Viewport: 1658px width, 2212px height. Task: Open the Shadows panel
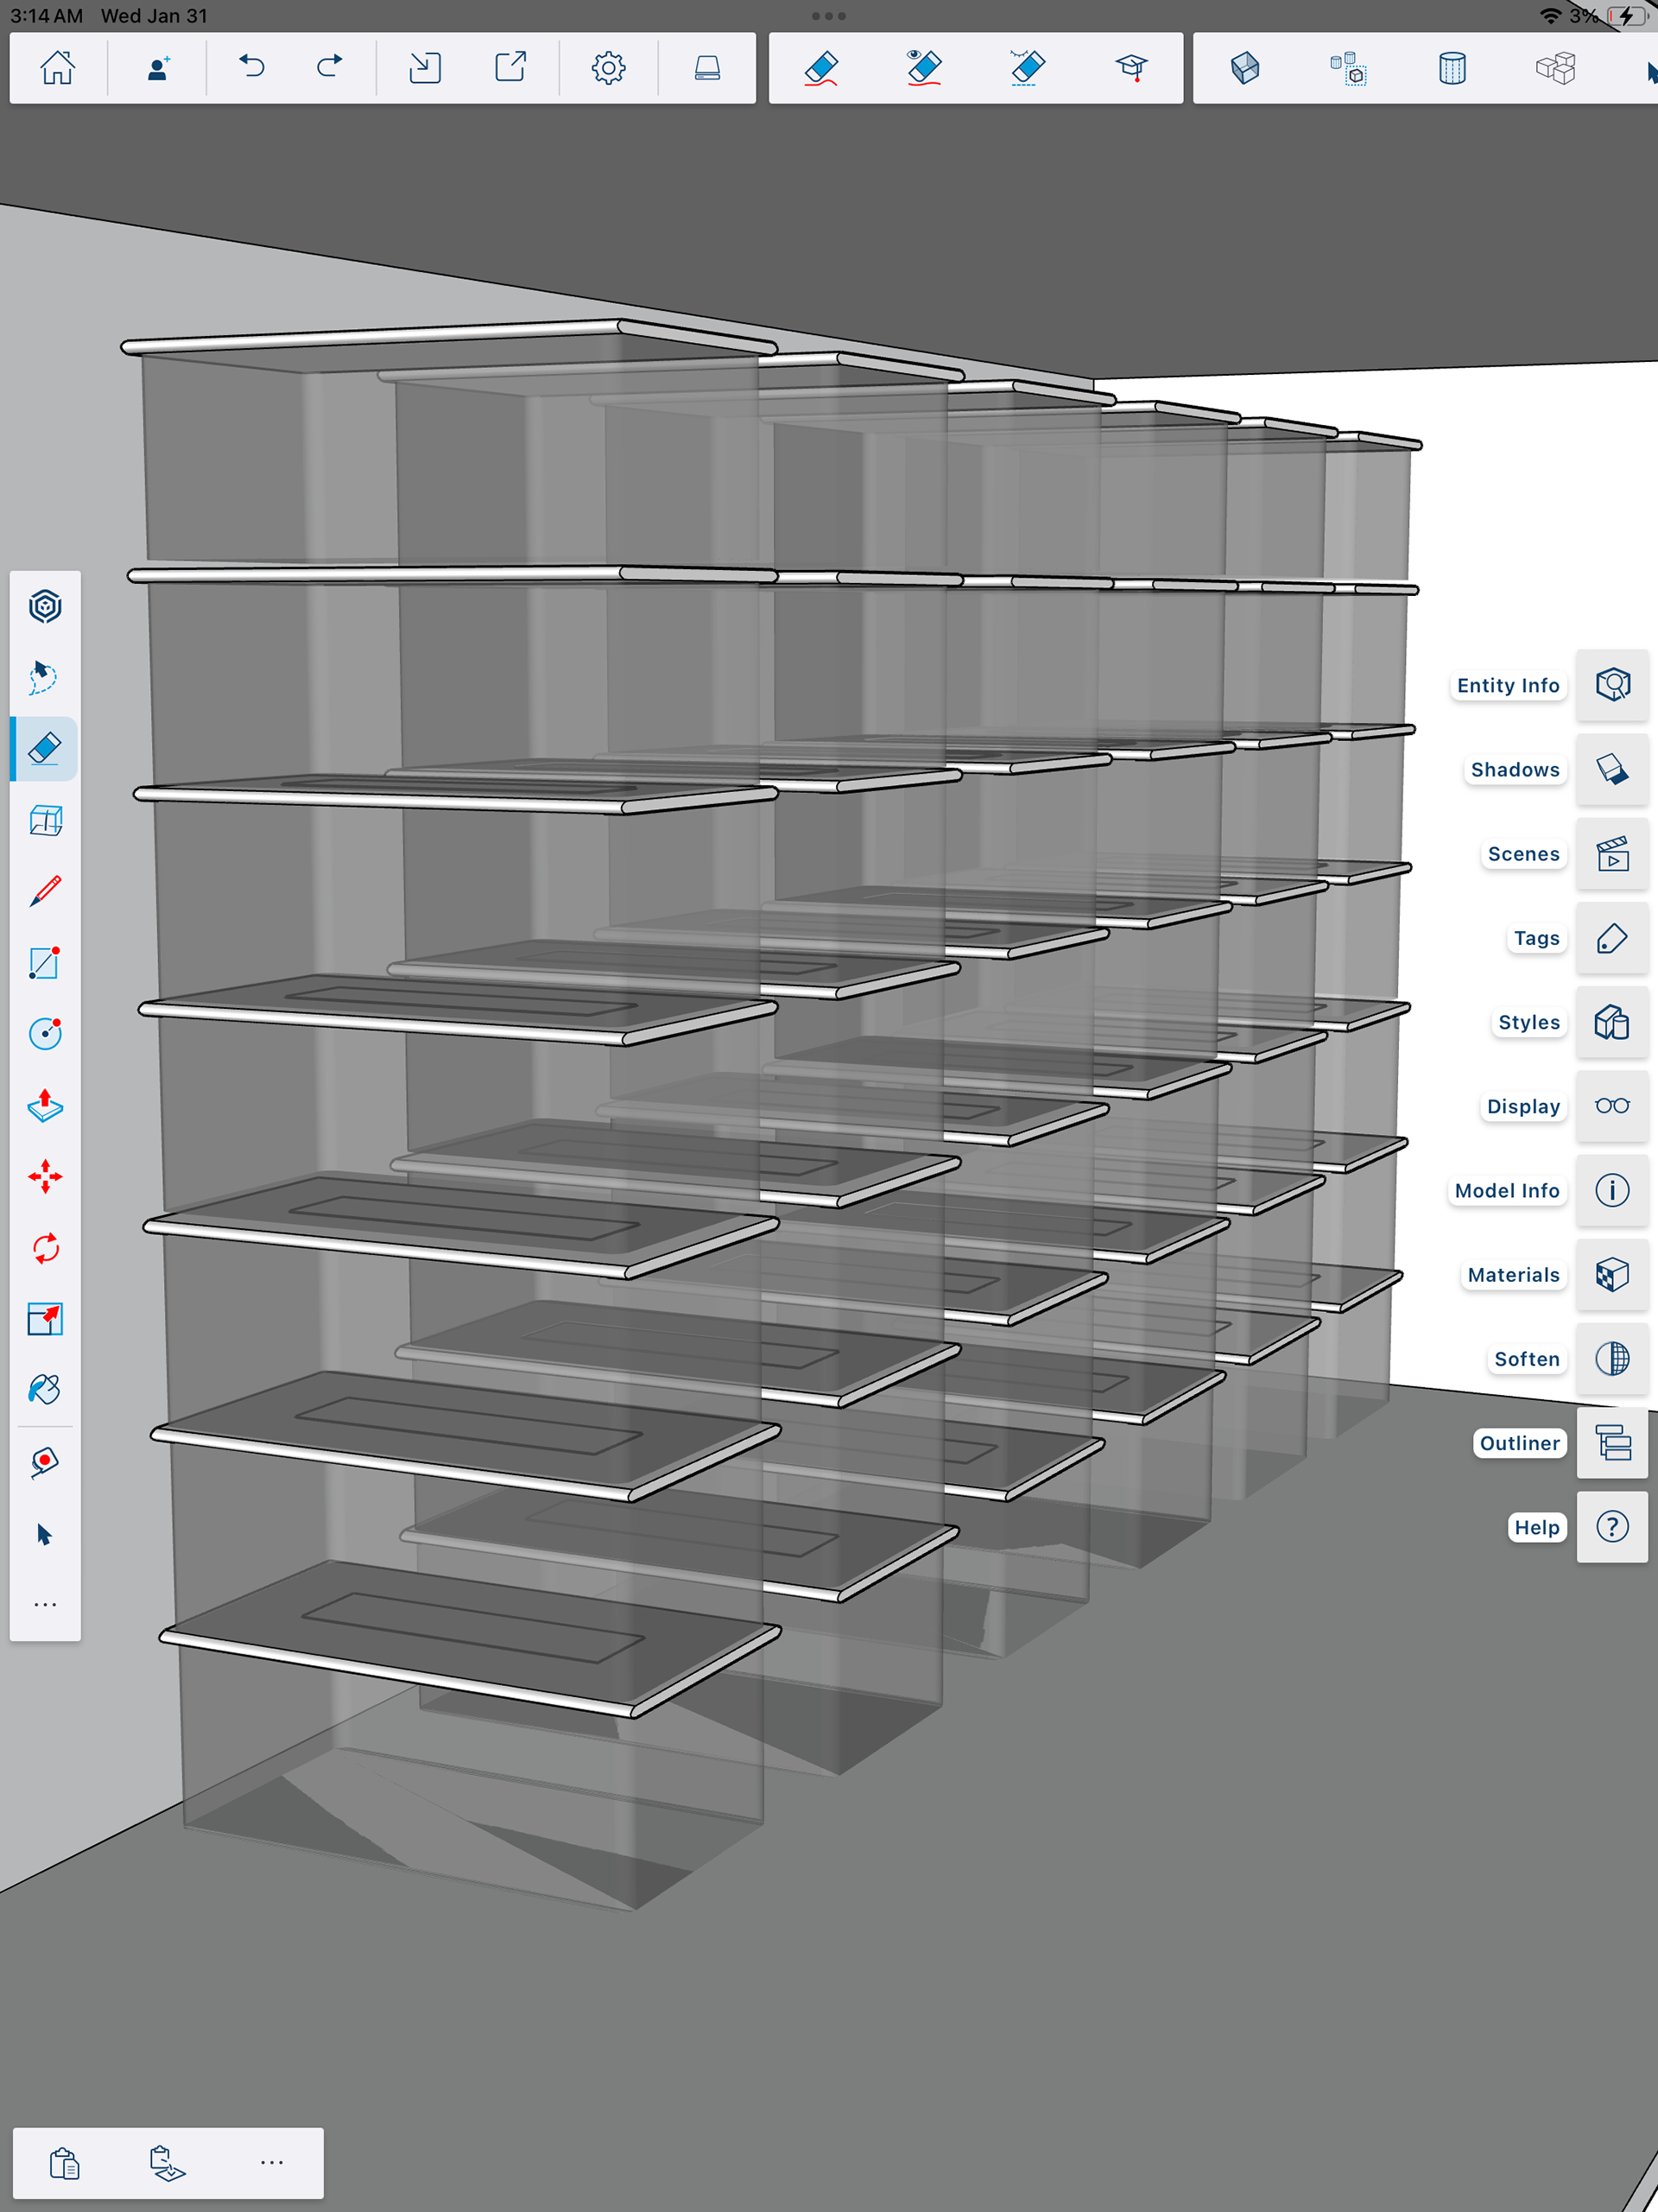(x=1612, y=769)
